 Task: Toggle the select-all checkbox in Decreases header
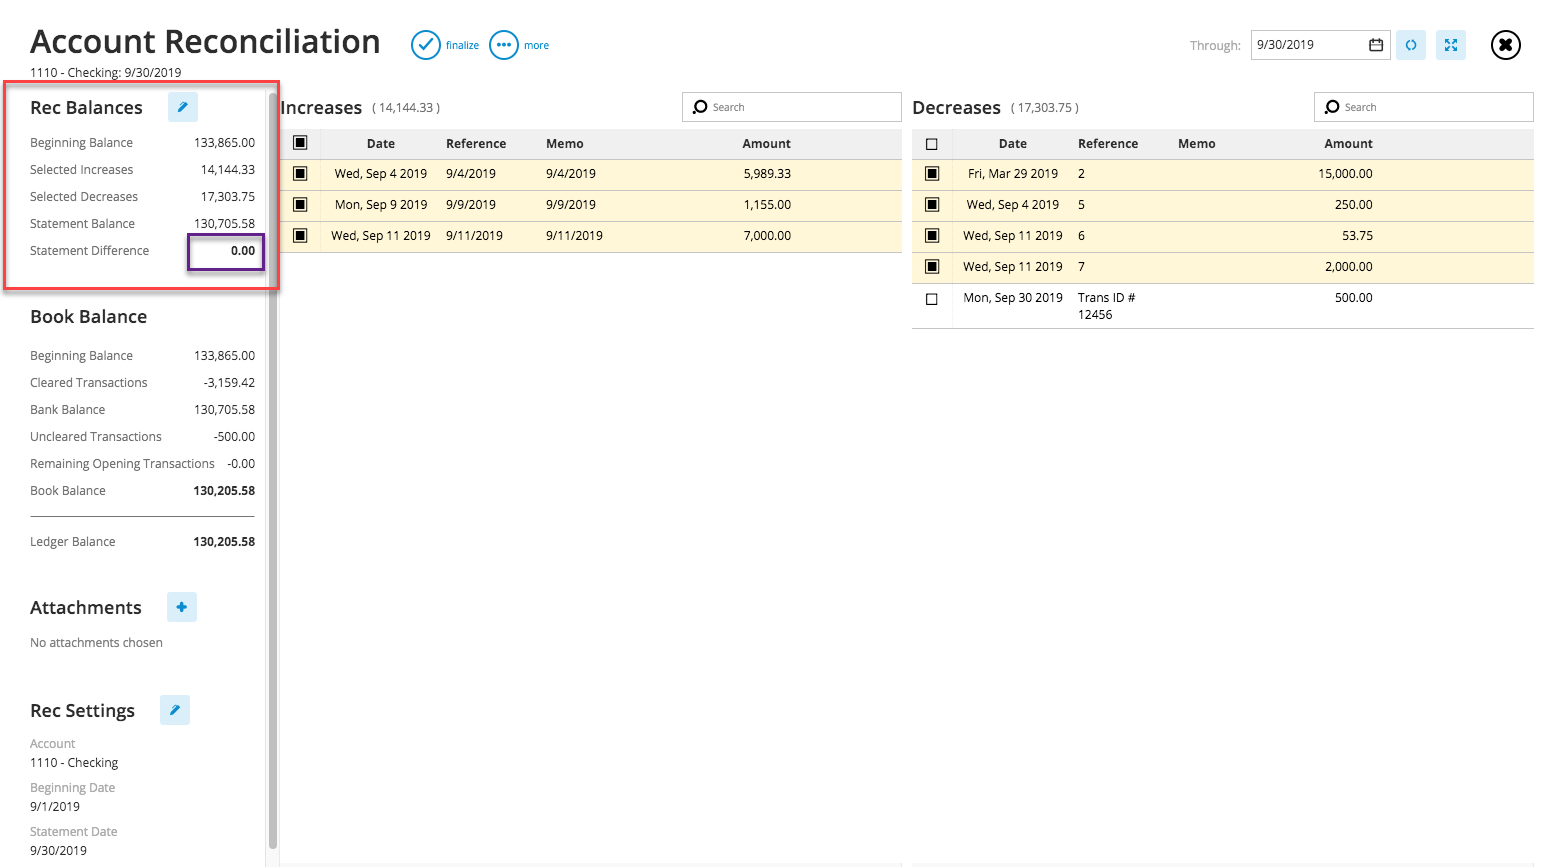pos(932,144)
